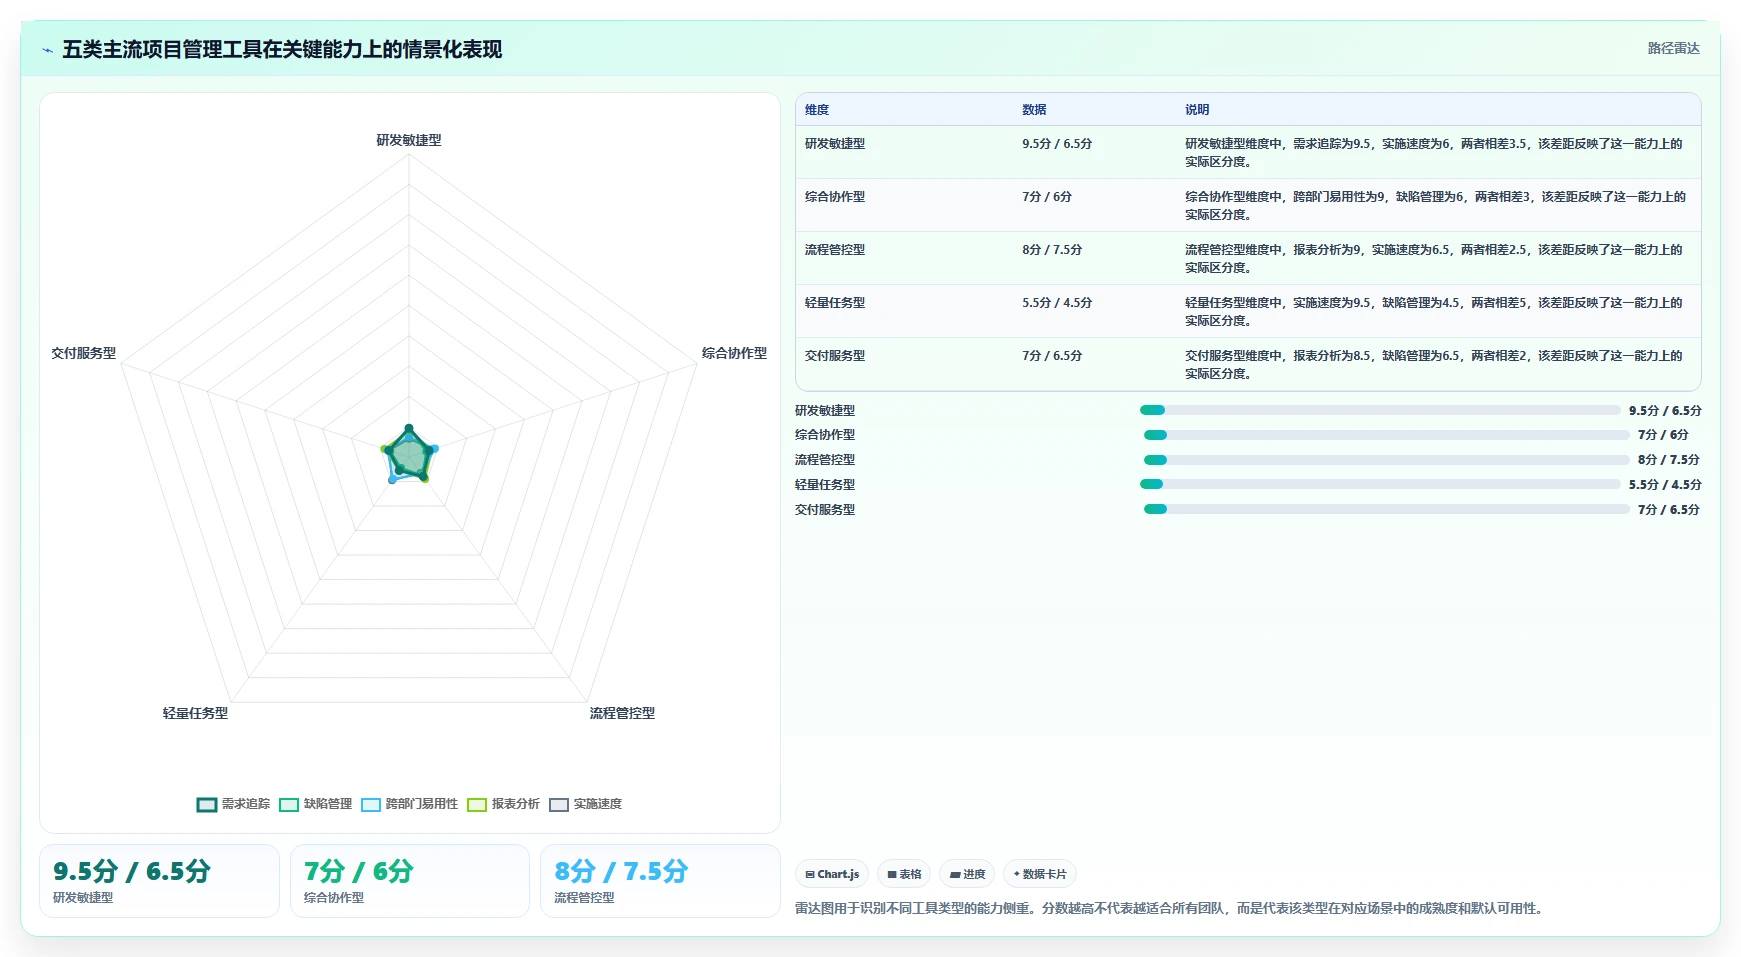Click the 综合协作型 progress bar

click(1387, 435)
